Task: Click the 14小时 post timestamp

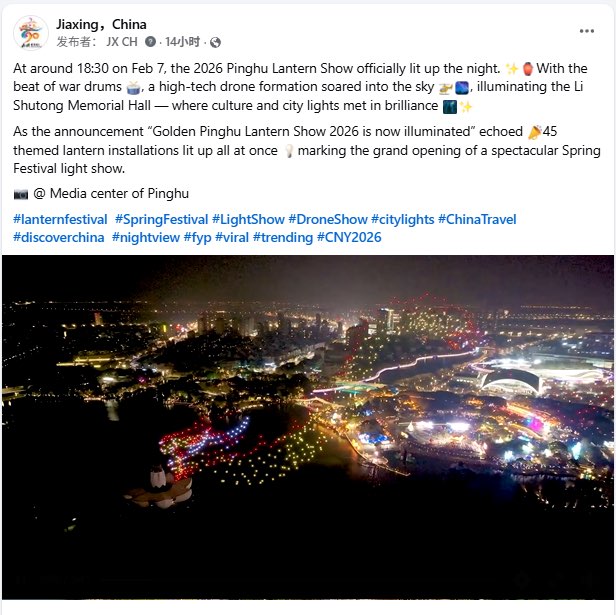Action: coord(182,42)
